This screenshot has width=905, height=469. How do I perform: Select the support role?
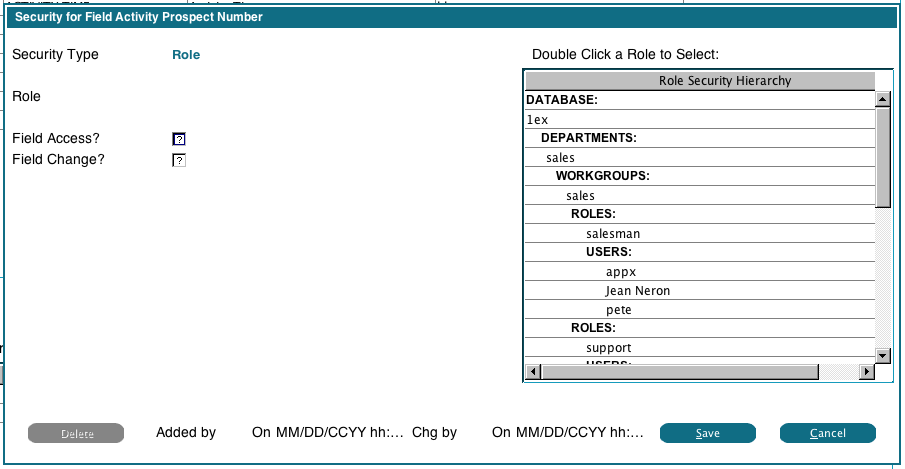[x=608, y=348]
